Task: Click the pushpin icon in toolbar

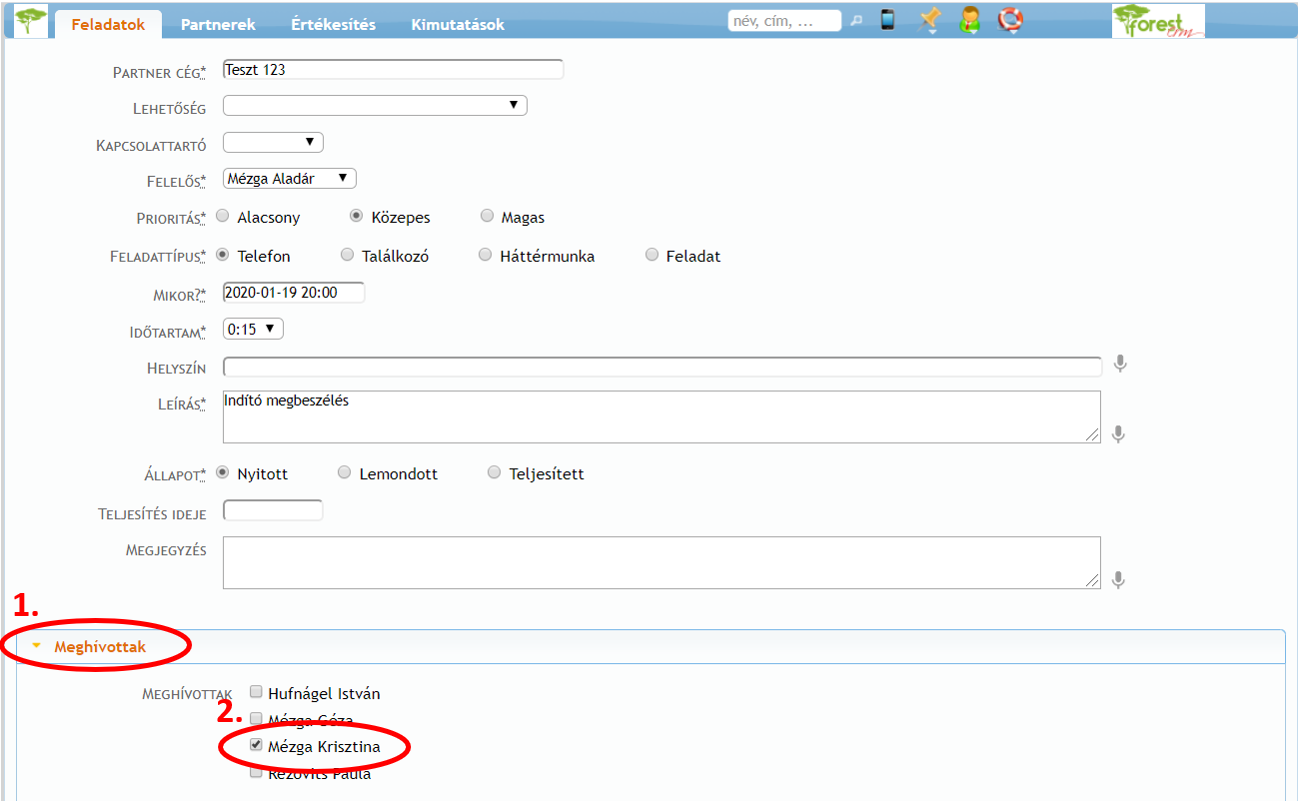Action: click(930, 19)
